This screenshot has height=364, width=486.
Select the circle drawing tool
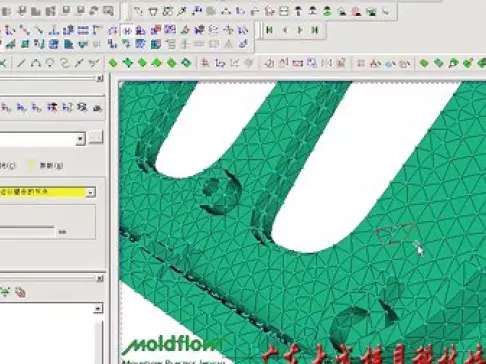50,63
